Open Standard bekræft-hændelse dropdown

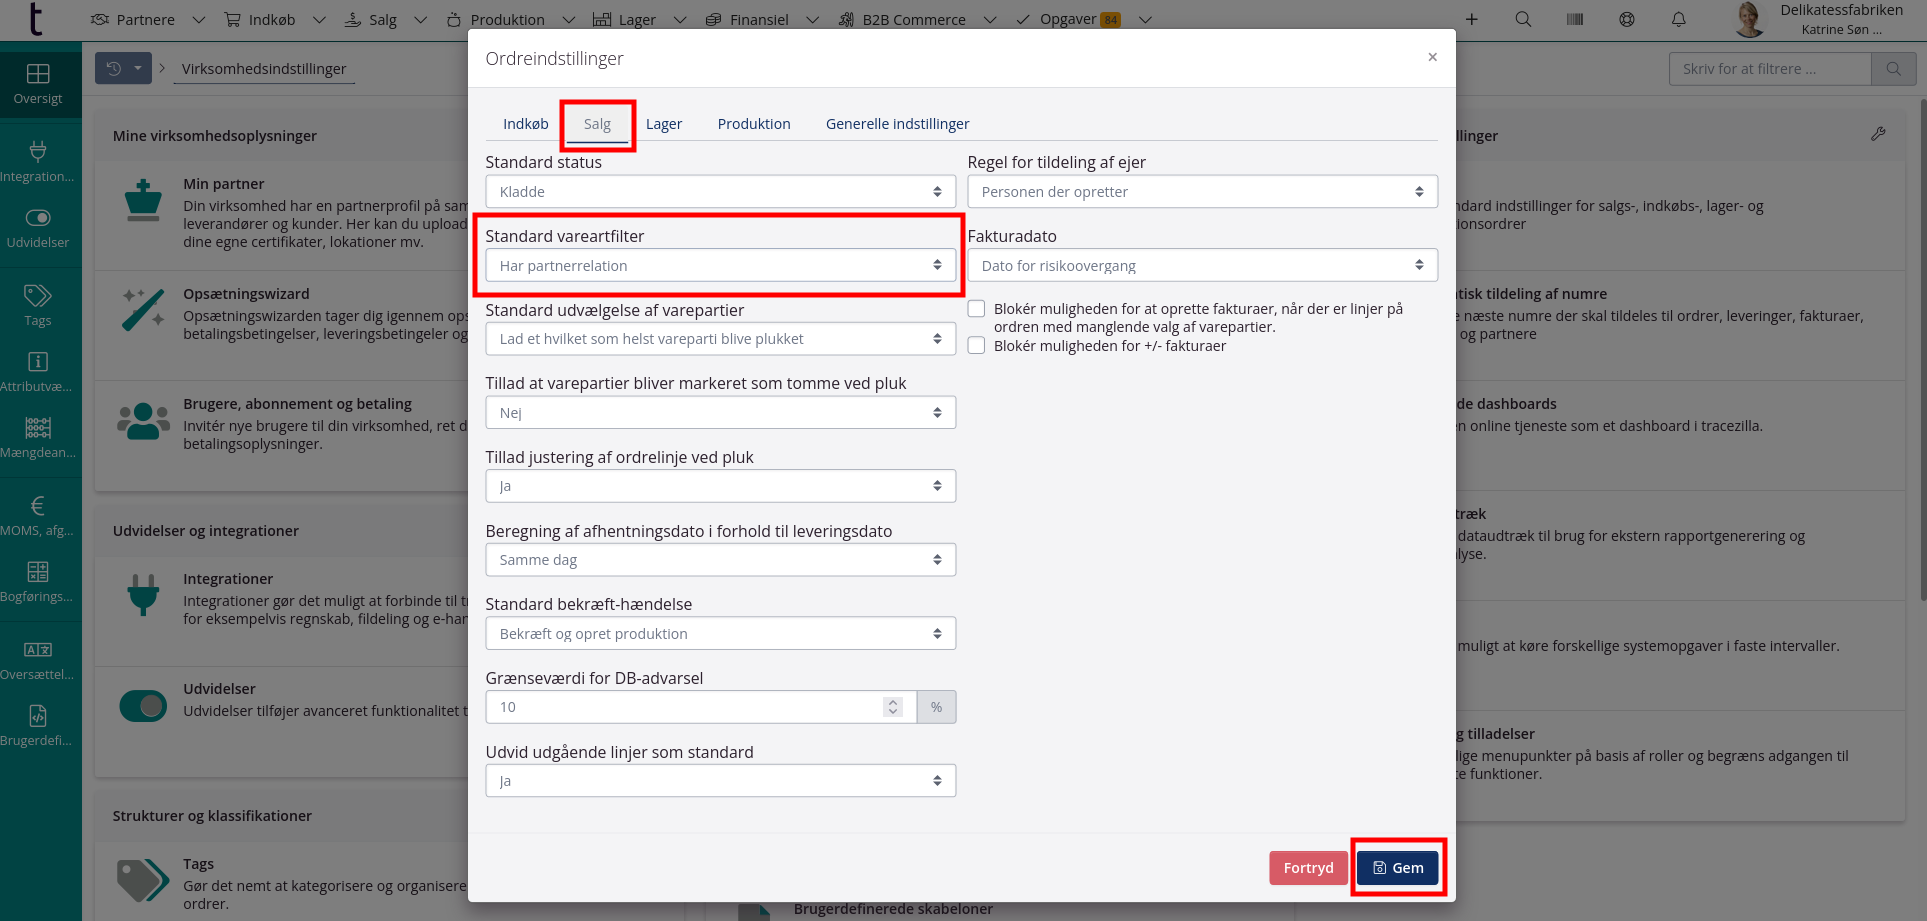click(720, 634)
